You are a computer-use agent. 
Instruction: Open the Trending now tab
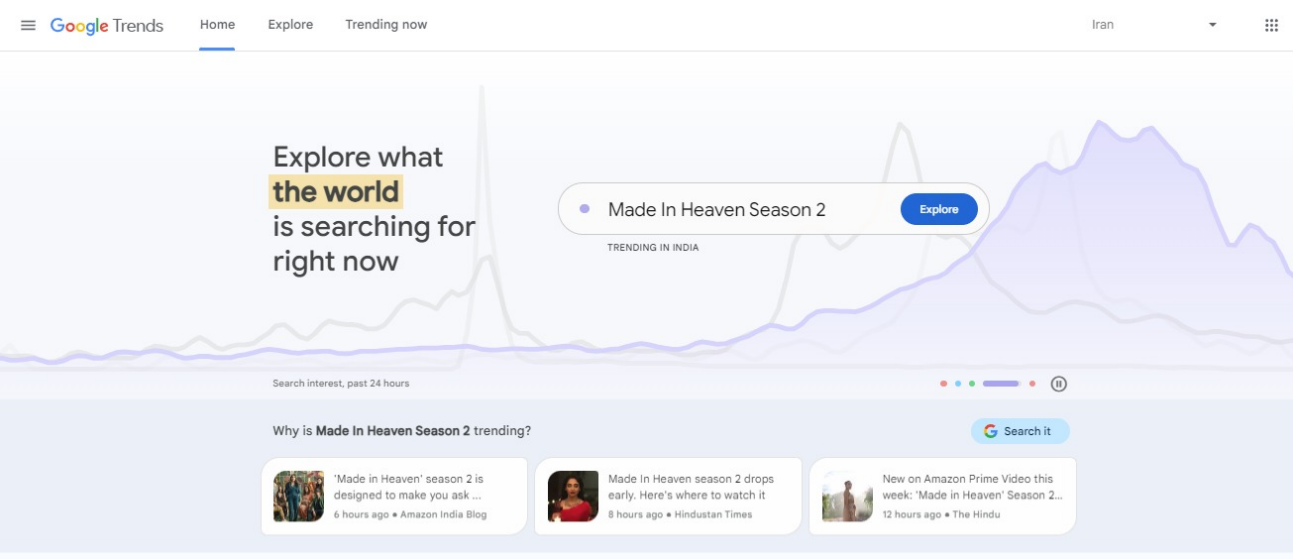386,25
